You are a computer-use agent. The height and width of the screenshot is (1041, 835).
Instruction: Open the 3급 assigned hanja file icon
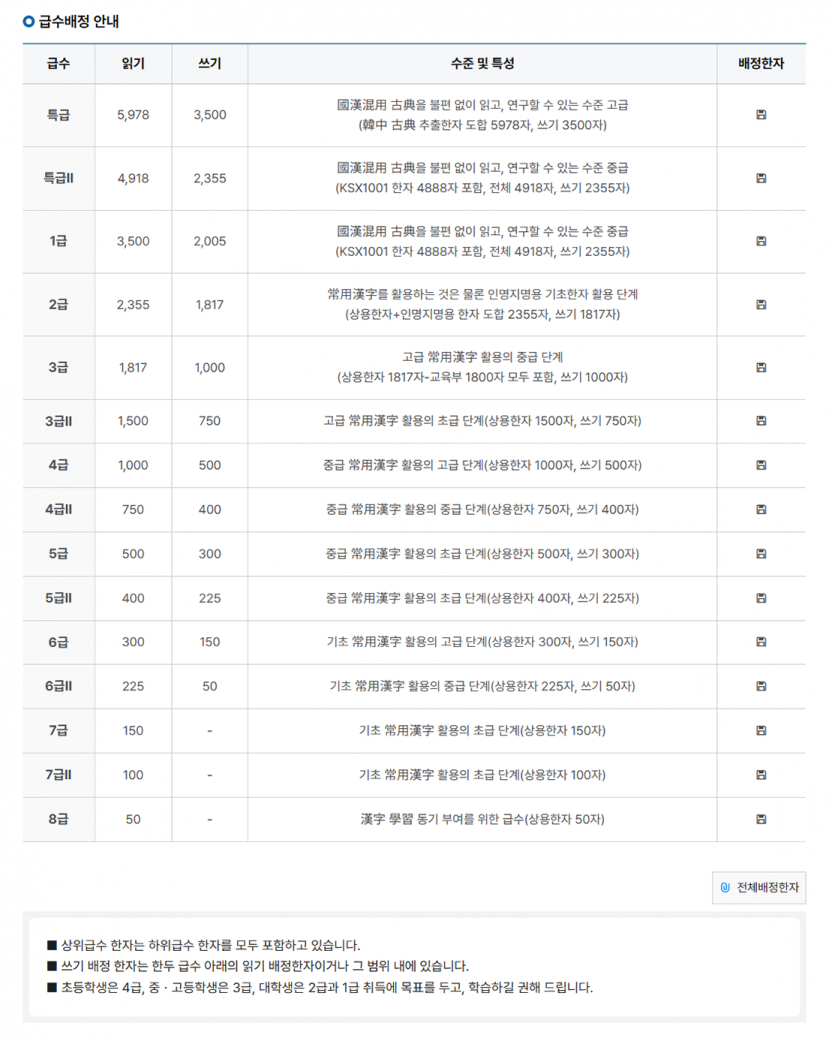tap(761, 367)
